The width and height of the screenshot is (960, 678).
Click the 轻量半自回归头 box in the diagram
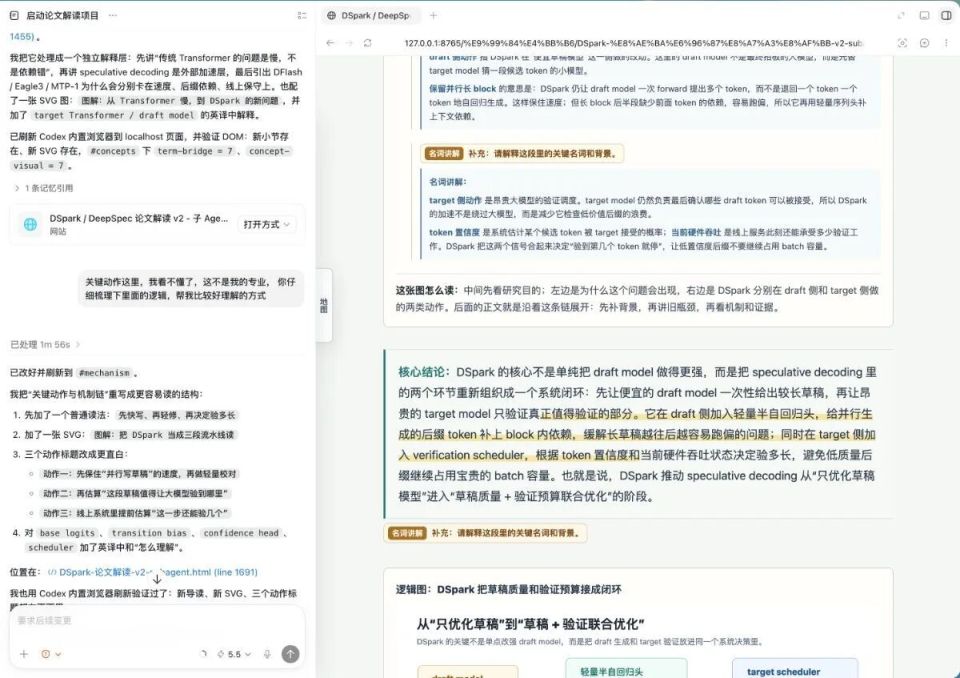tap(626, 669)
